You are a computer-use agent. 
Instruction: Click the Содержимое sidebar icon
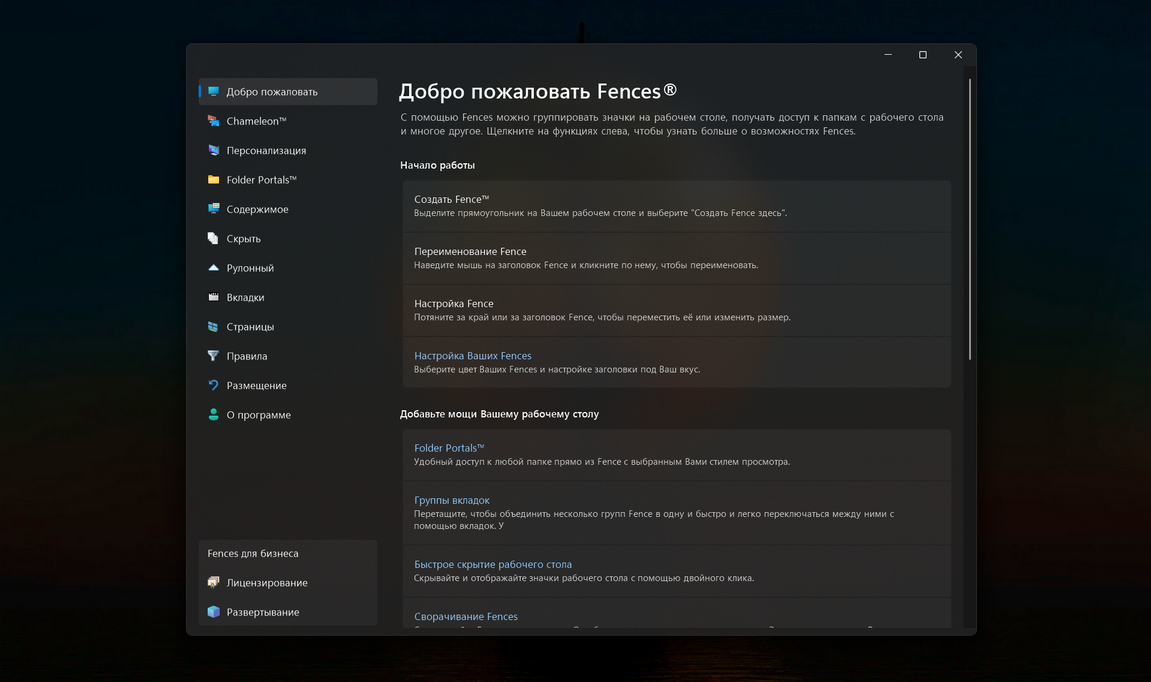(214, 209)
